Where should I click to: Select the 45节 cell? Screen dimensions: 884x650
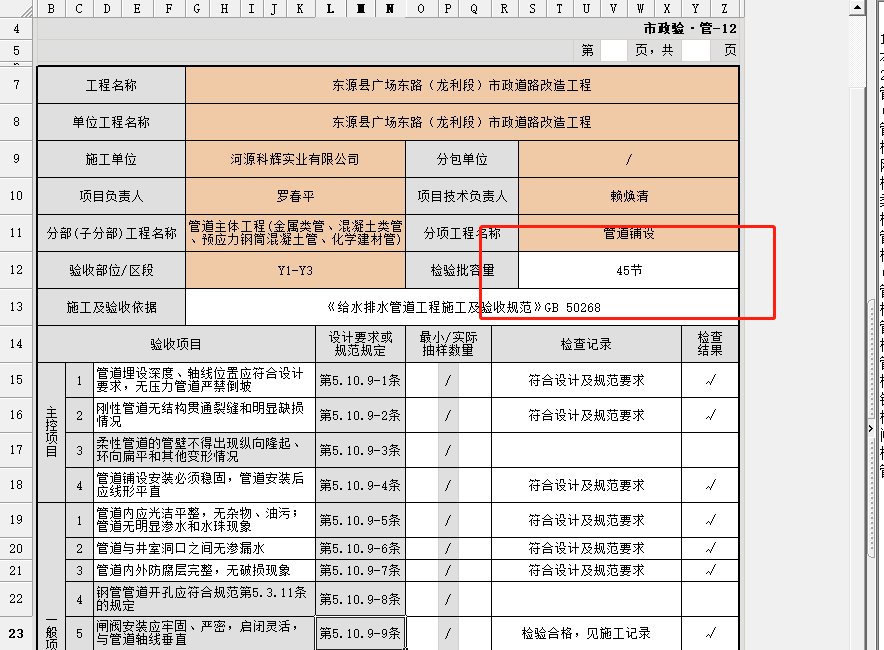[629, 270]
